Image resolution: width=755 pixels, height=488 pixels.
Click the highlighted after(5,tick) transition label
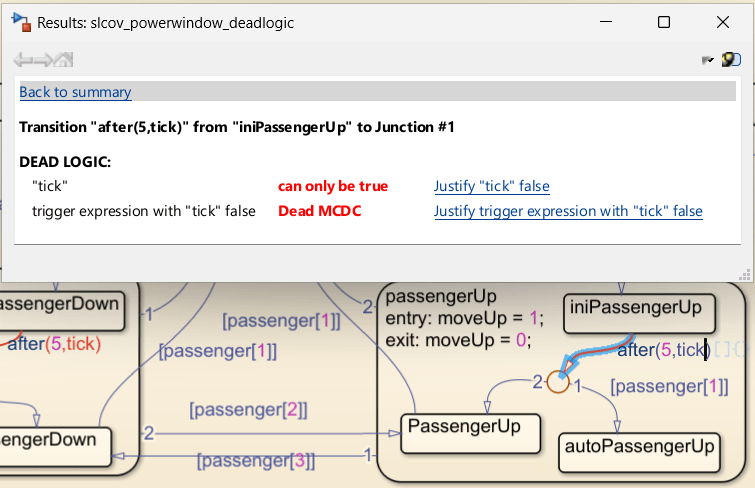point(662,349)
